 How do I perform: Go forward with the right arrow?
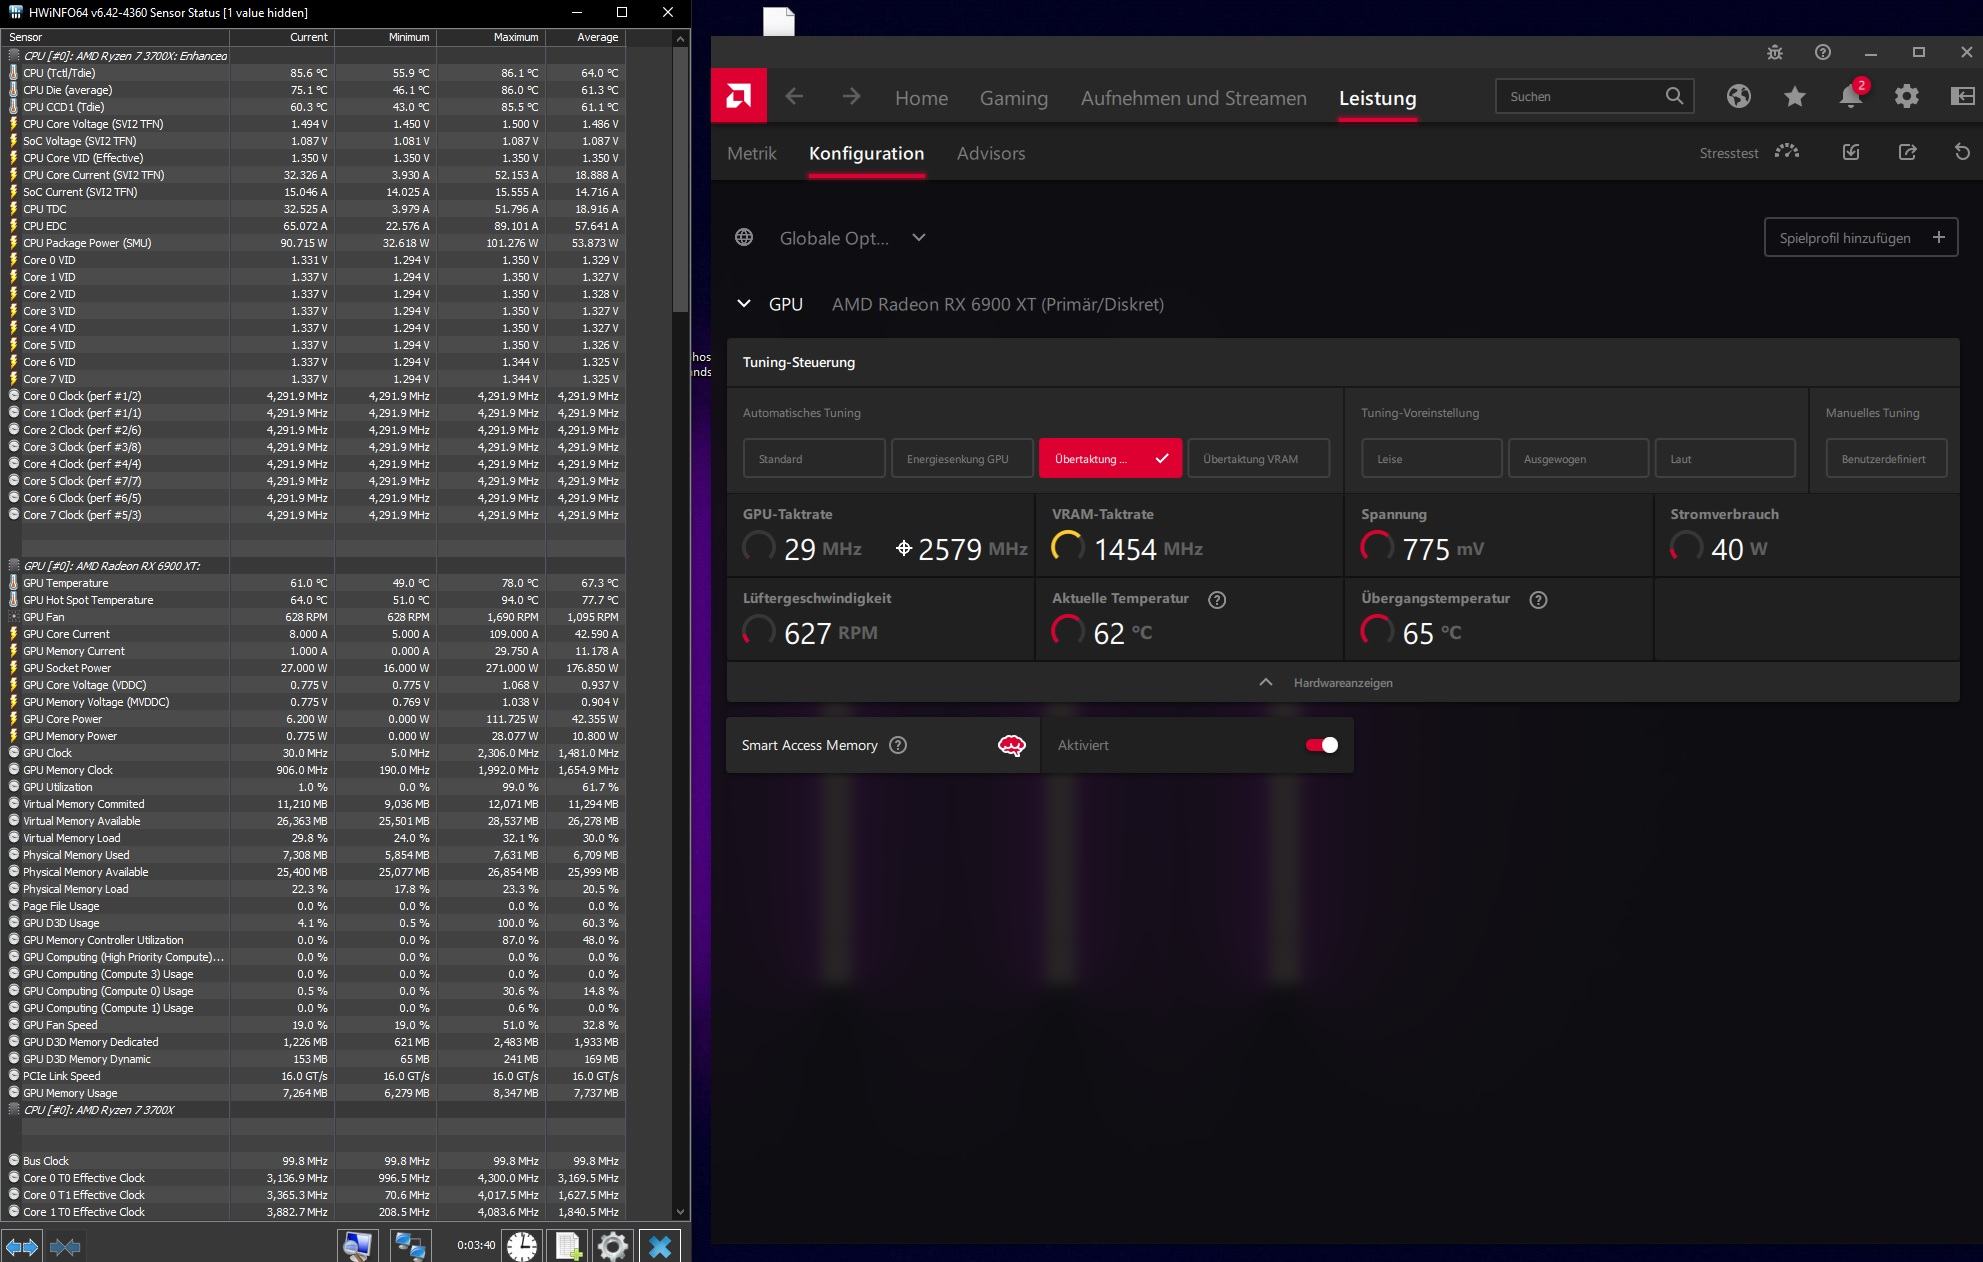pos(851,96)
